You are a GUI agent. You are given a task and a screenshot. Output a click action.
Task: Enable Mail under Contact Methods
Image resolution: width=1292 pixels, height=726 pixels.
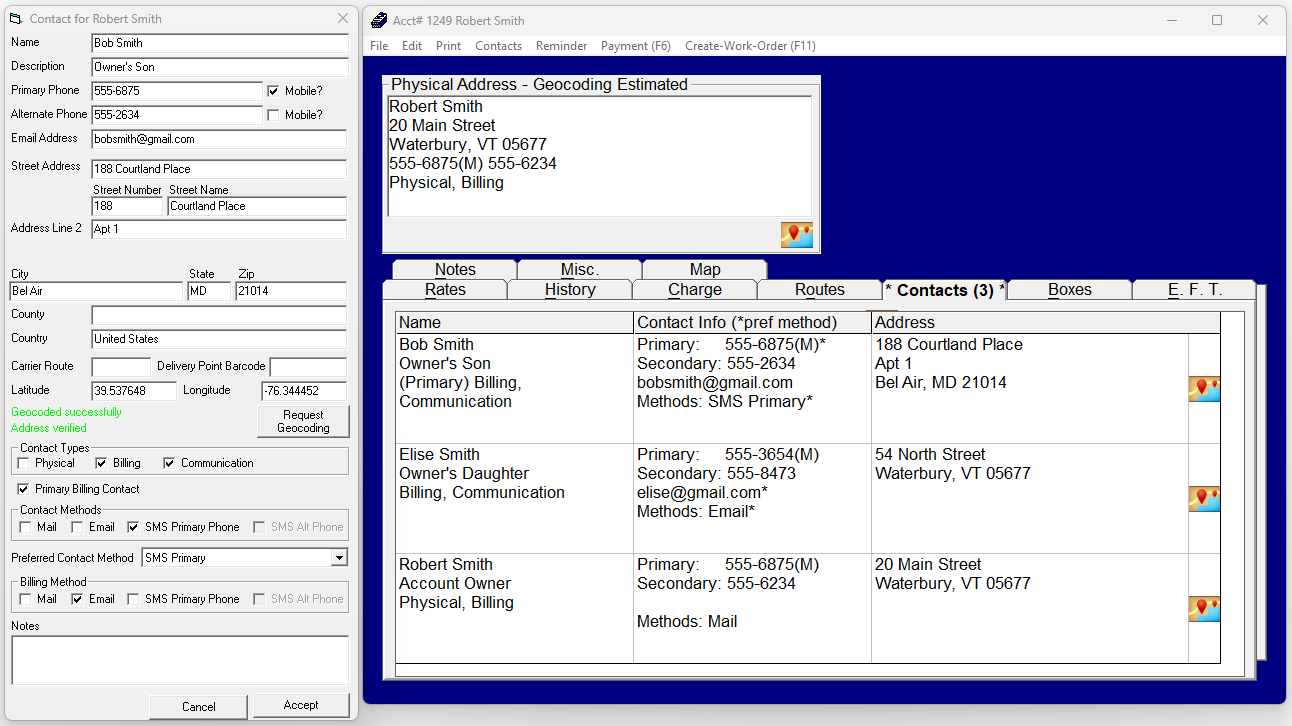[x=25, y=527]
